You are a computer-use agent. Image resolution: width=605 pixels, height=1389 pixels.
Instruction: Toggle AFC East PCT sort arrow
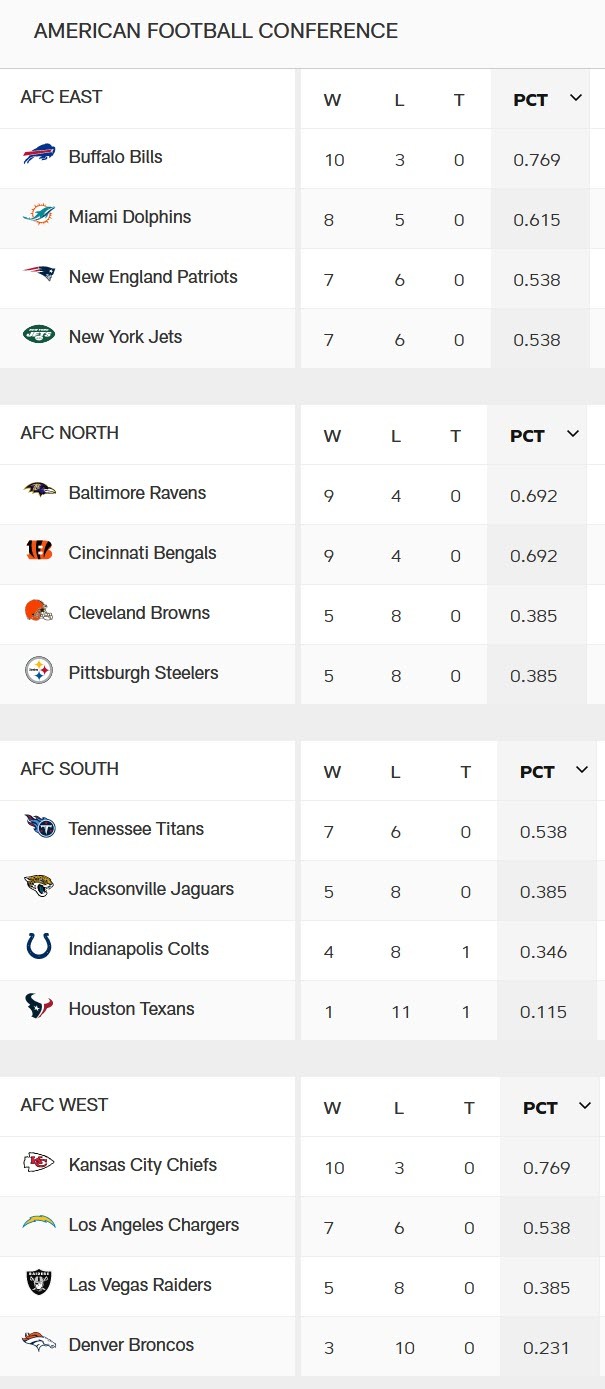(576, 98)
